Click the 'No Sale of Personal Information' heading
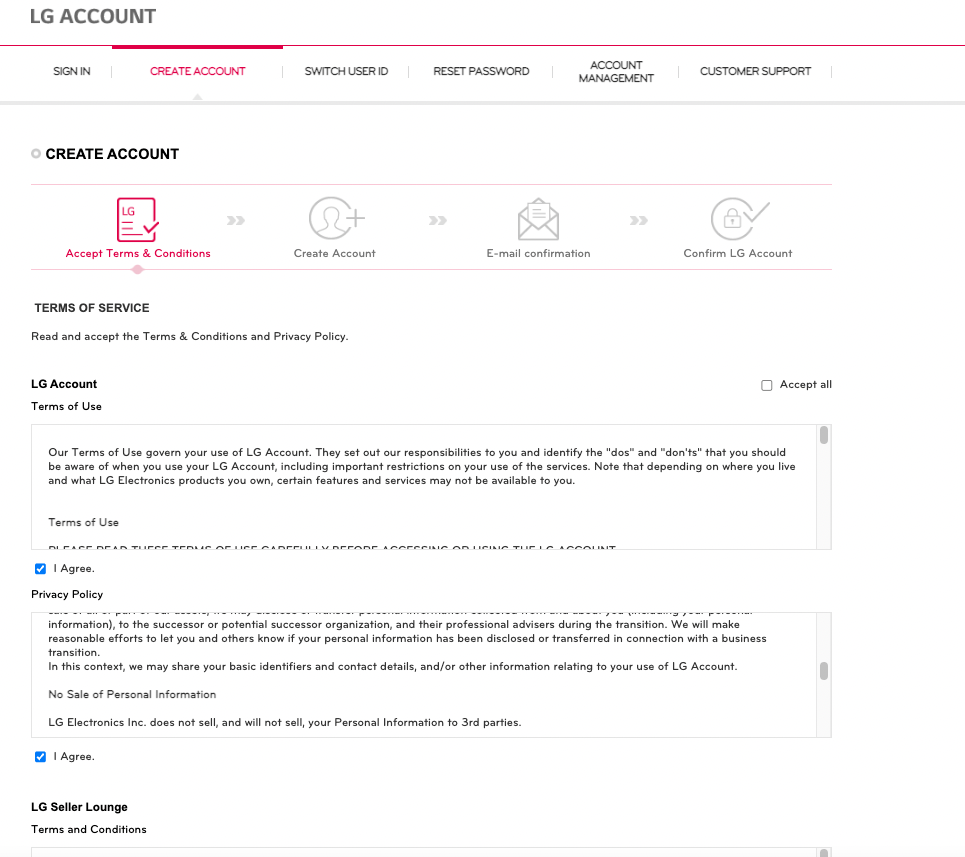The image size is (965, 857). coord(132,695)
